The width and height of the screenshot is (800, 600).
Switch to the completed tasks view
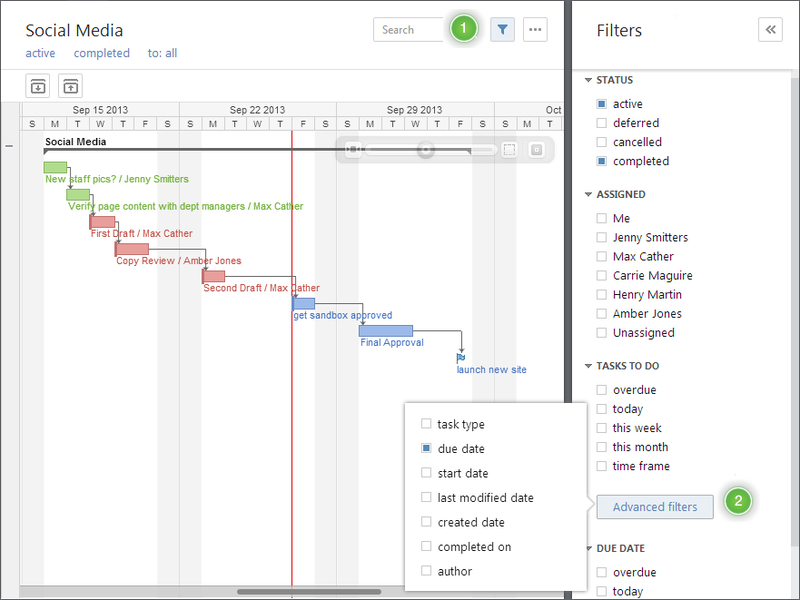point(101,53)
